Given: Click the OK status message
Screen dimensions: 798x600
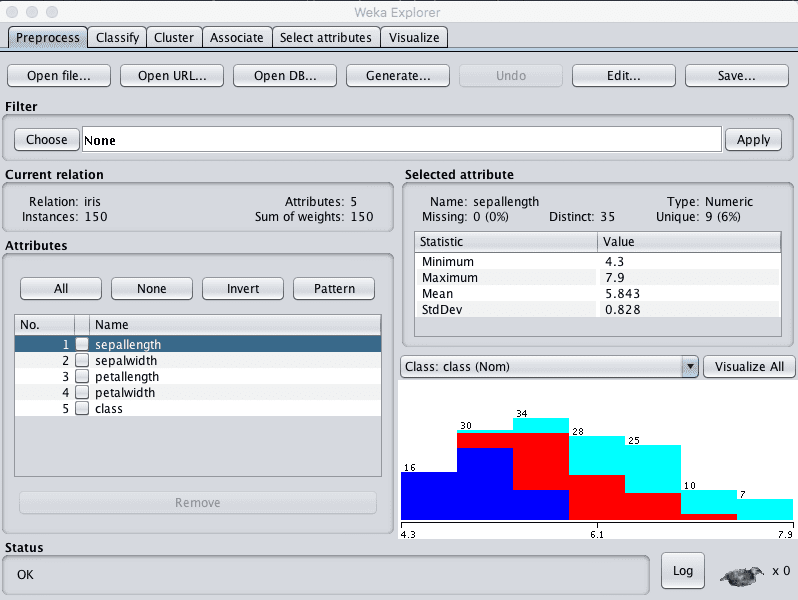Looking at the screenshot, I should coord(25,575).
